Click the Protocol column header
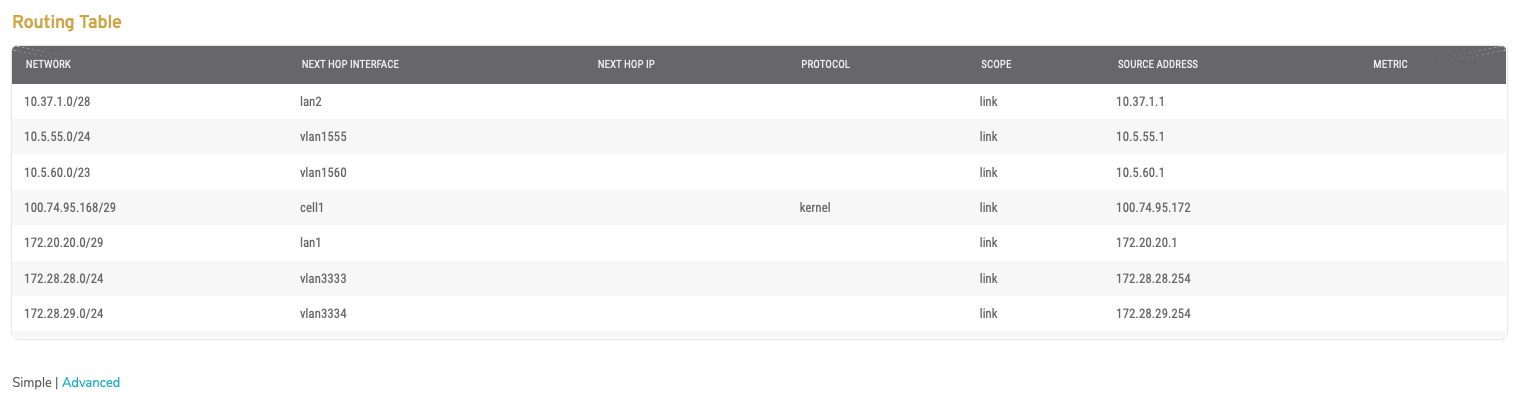1515x393 pixels. point(825,64)
